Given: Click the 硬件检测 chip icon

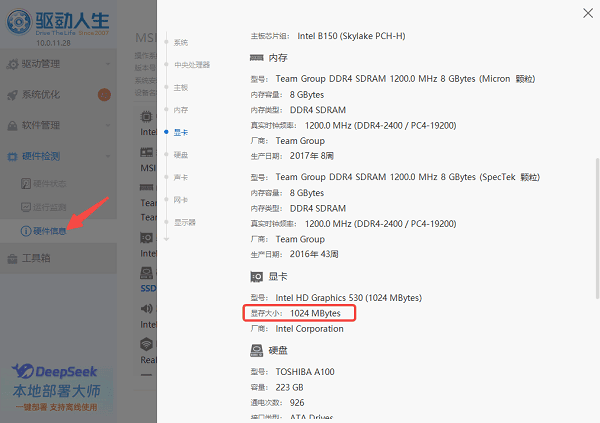Looking at the screenshot, I should click(13, 157).
